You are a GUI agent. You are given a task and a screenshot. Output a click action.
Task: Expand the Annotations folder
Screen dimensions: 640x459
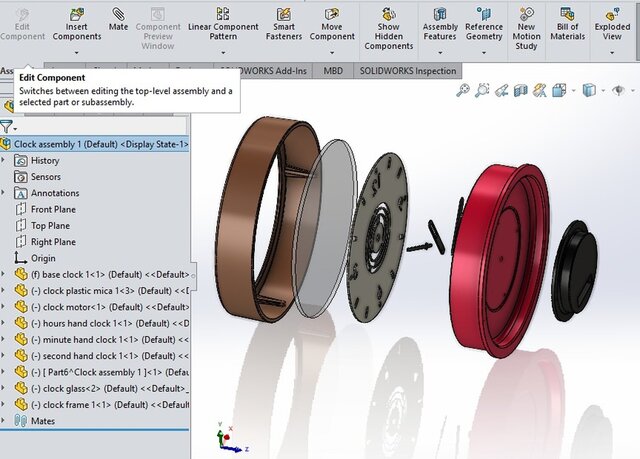[3, 193]
